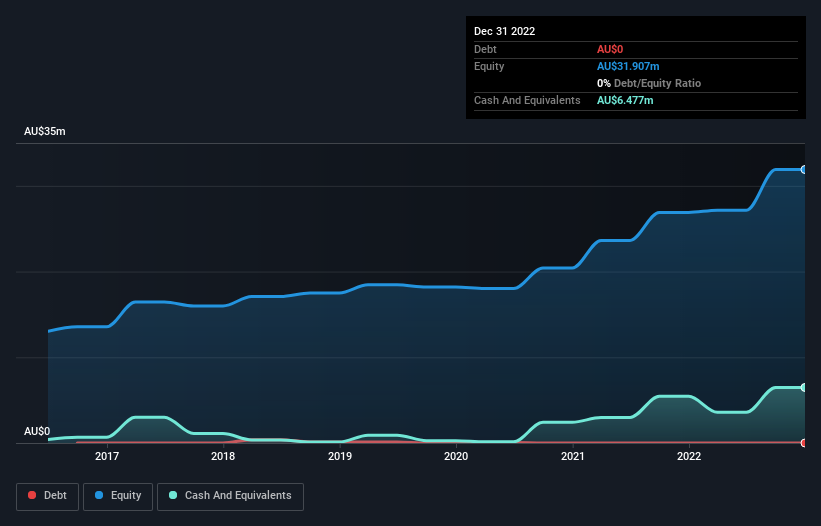Click the Cash endpoint marker at Dec 2022
The image size is (821, 526).
804,387
